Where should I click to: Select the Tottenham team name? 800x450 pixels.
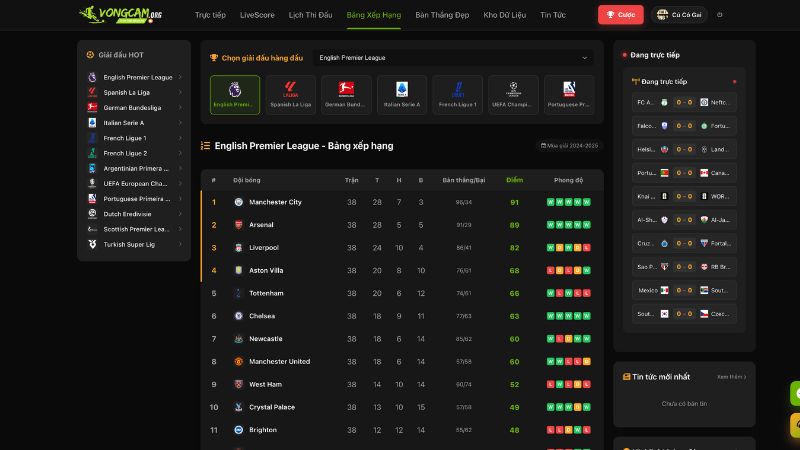click(266, 293)
